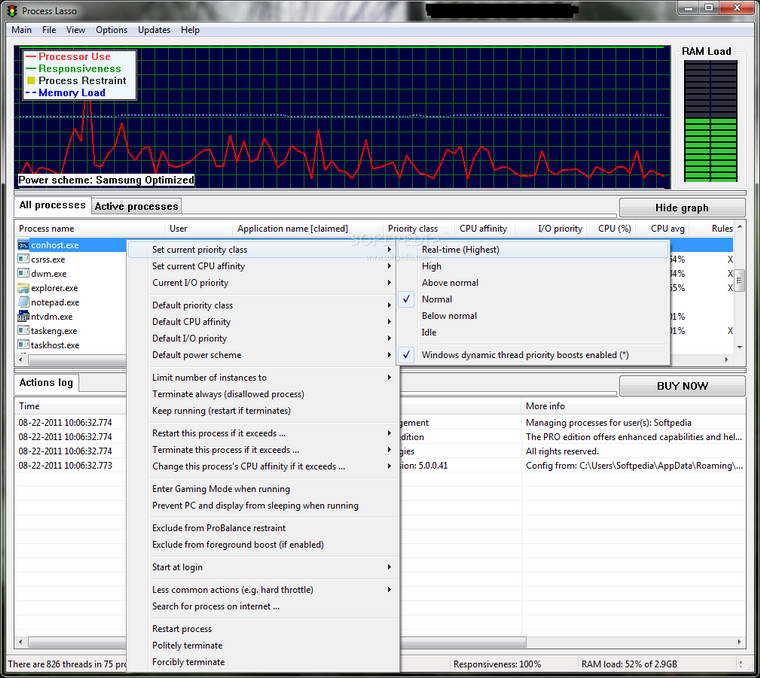Click the taskeng.exe process icon
Image resolution: width=760 pixels, height=678 pixels.
[23, 331]
